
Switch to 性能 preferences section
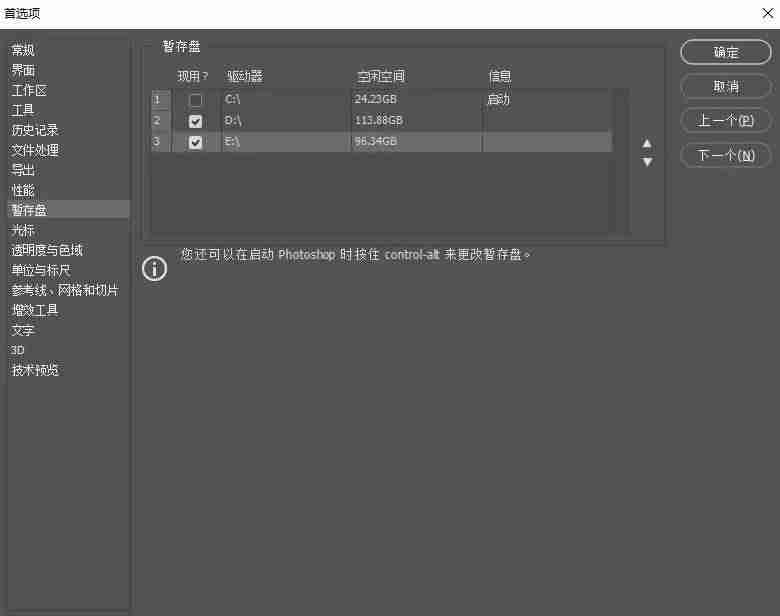click(23, 190)
